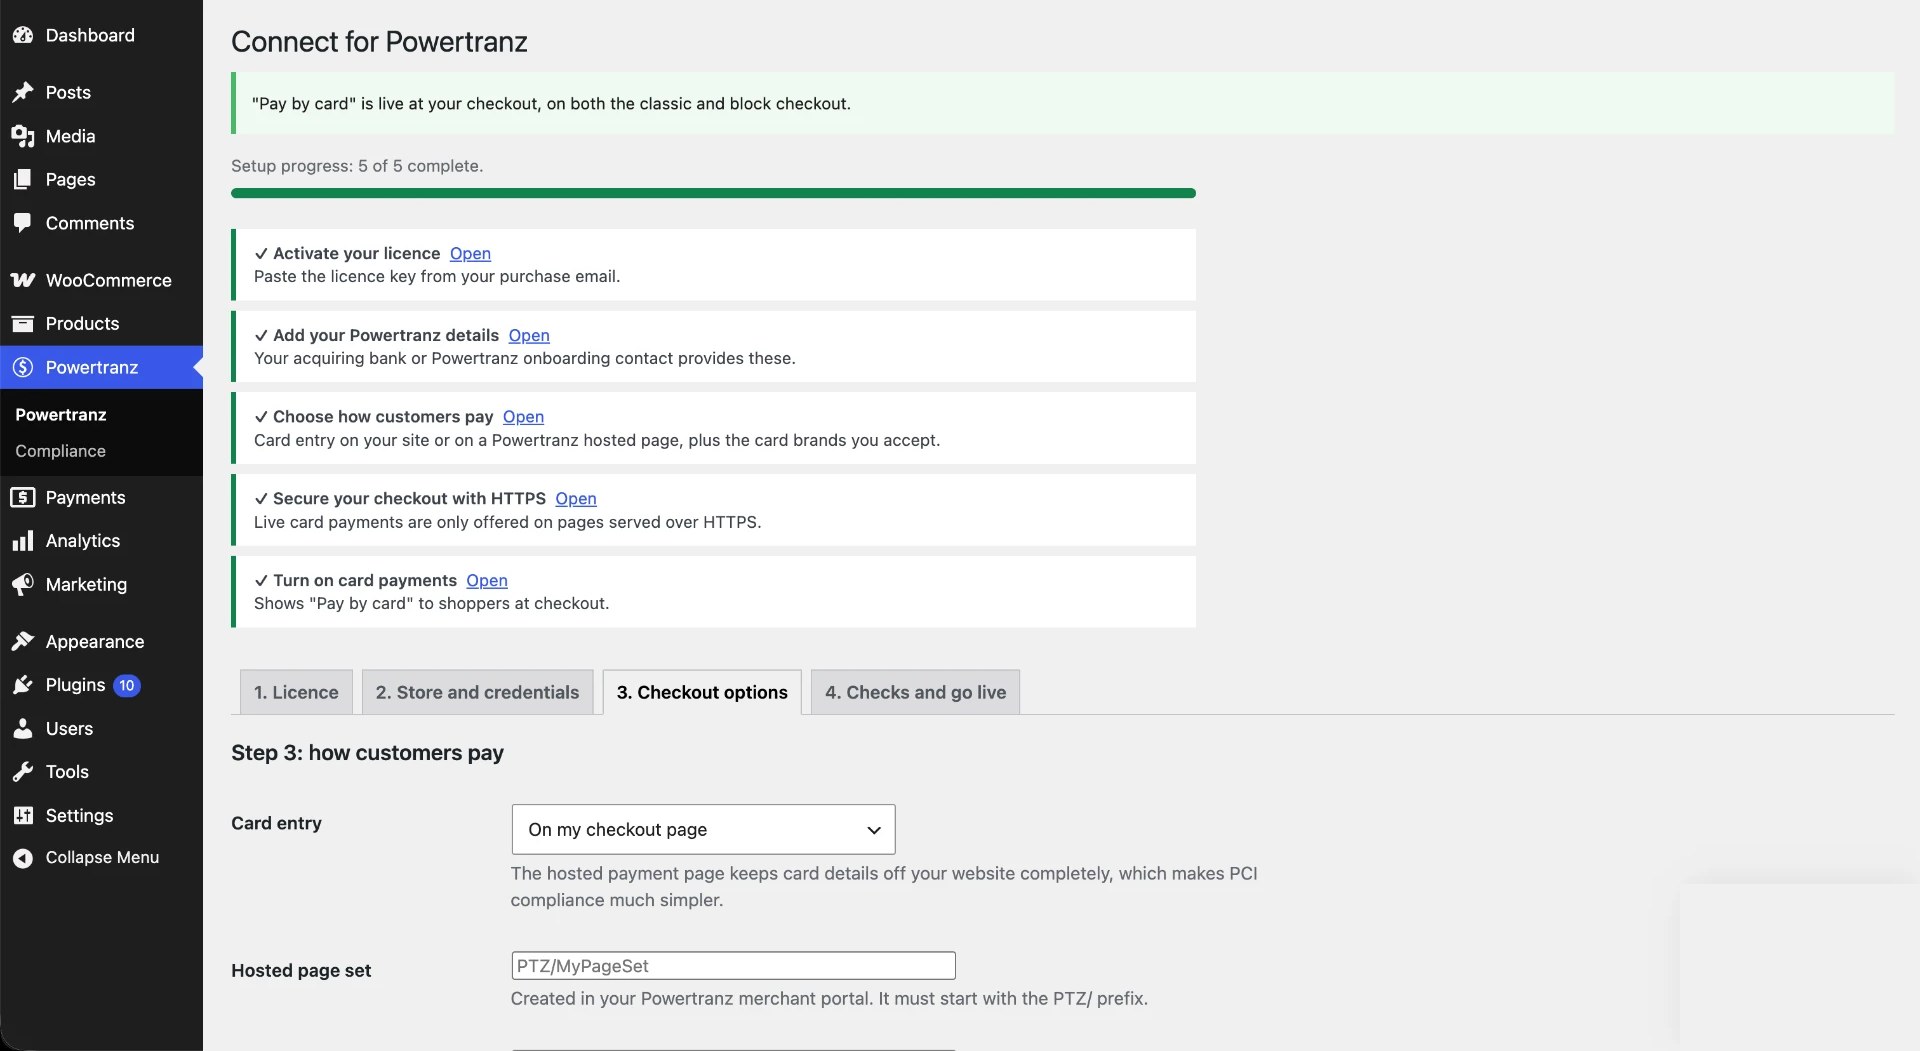Open the Products menu item
The width and height of the screenshot is (1920, 1051).
pyautogui.click(x=101, y=323)
